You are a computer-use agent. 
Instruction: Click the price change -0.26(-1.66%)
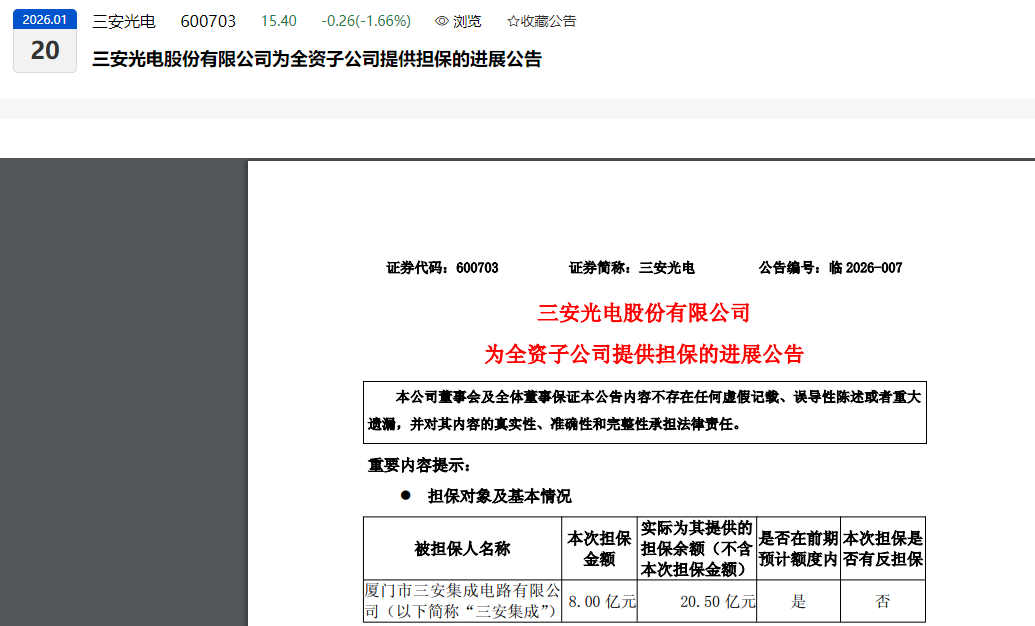366,21
